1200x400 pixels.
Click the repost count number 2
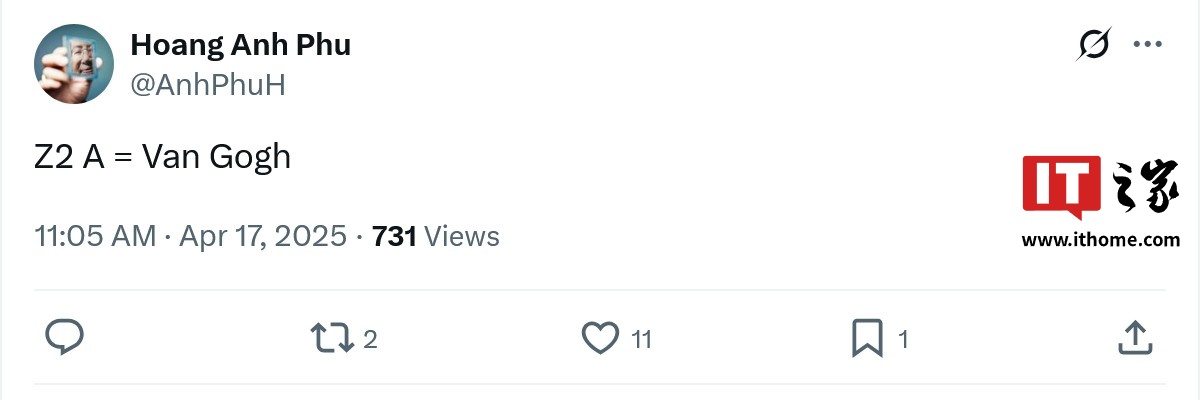(x=370, y=340)
